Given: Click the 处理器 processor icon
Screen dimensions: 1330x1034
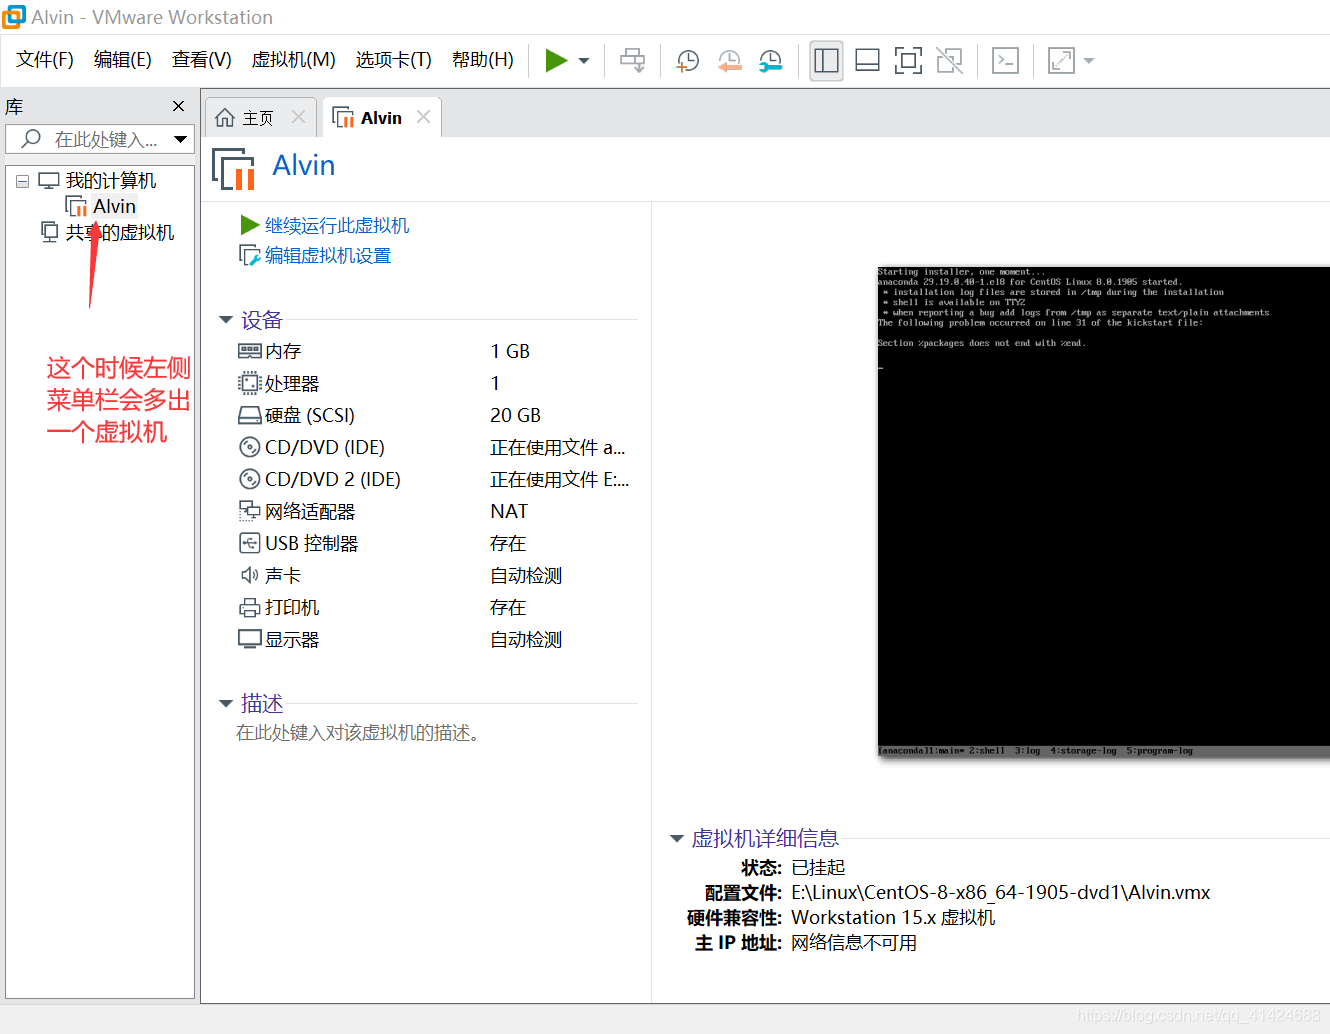Looking at the screenshot, I should (249, 383).
